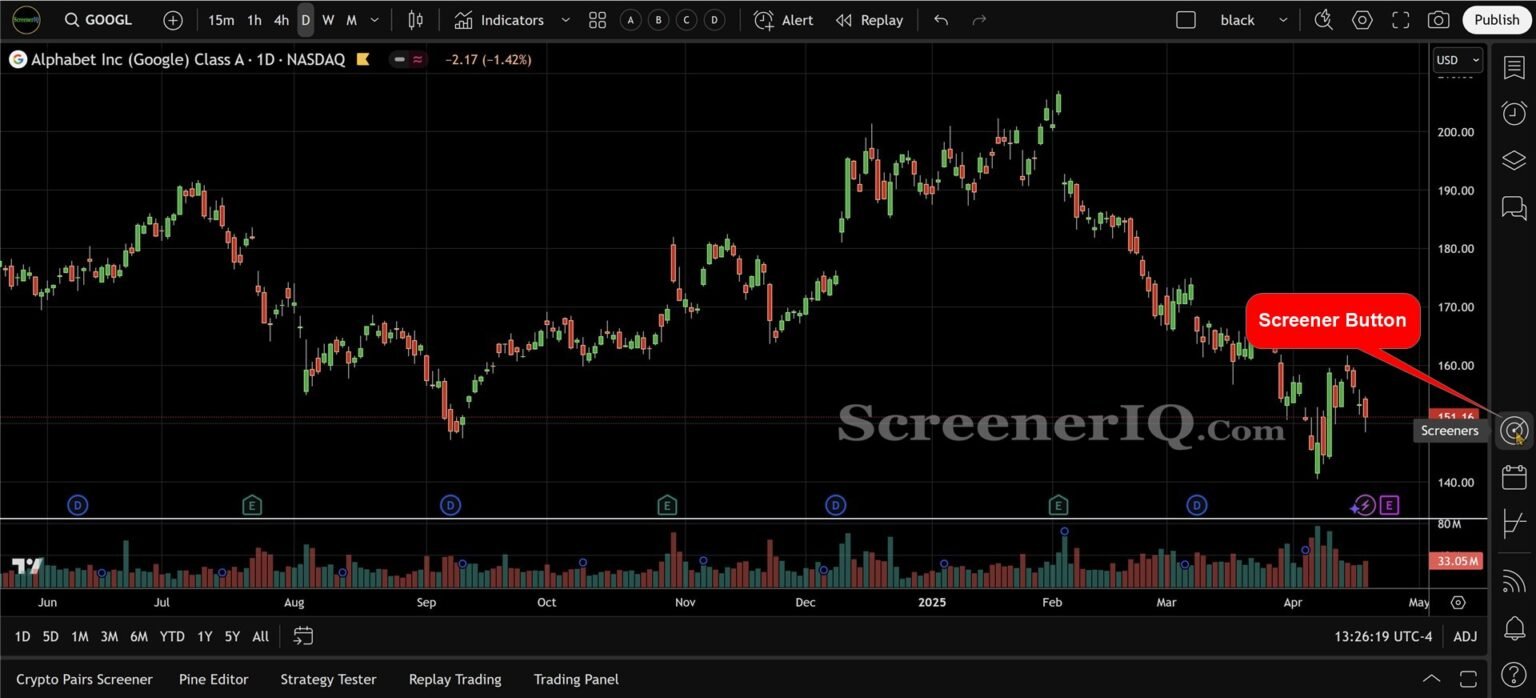Viewport: 1536px width, 698px height.
Task: Expand the timeframe interval dropdown
Action: point(375,20)
